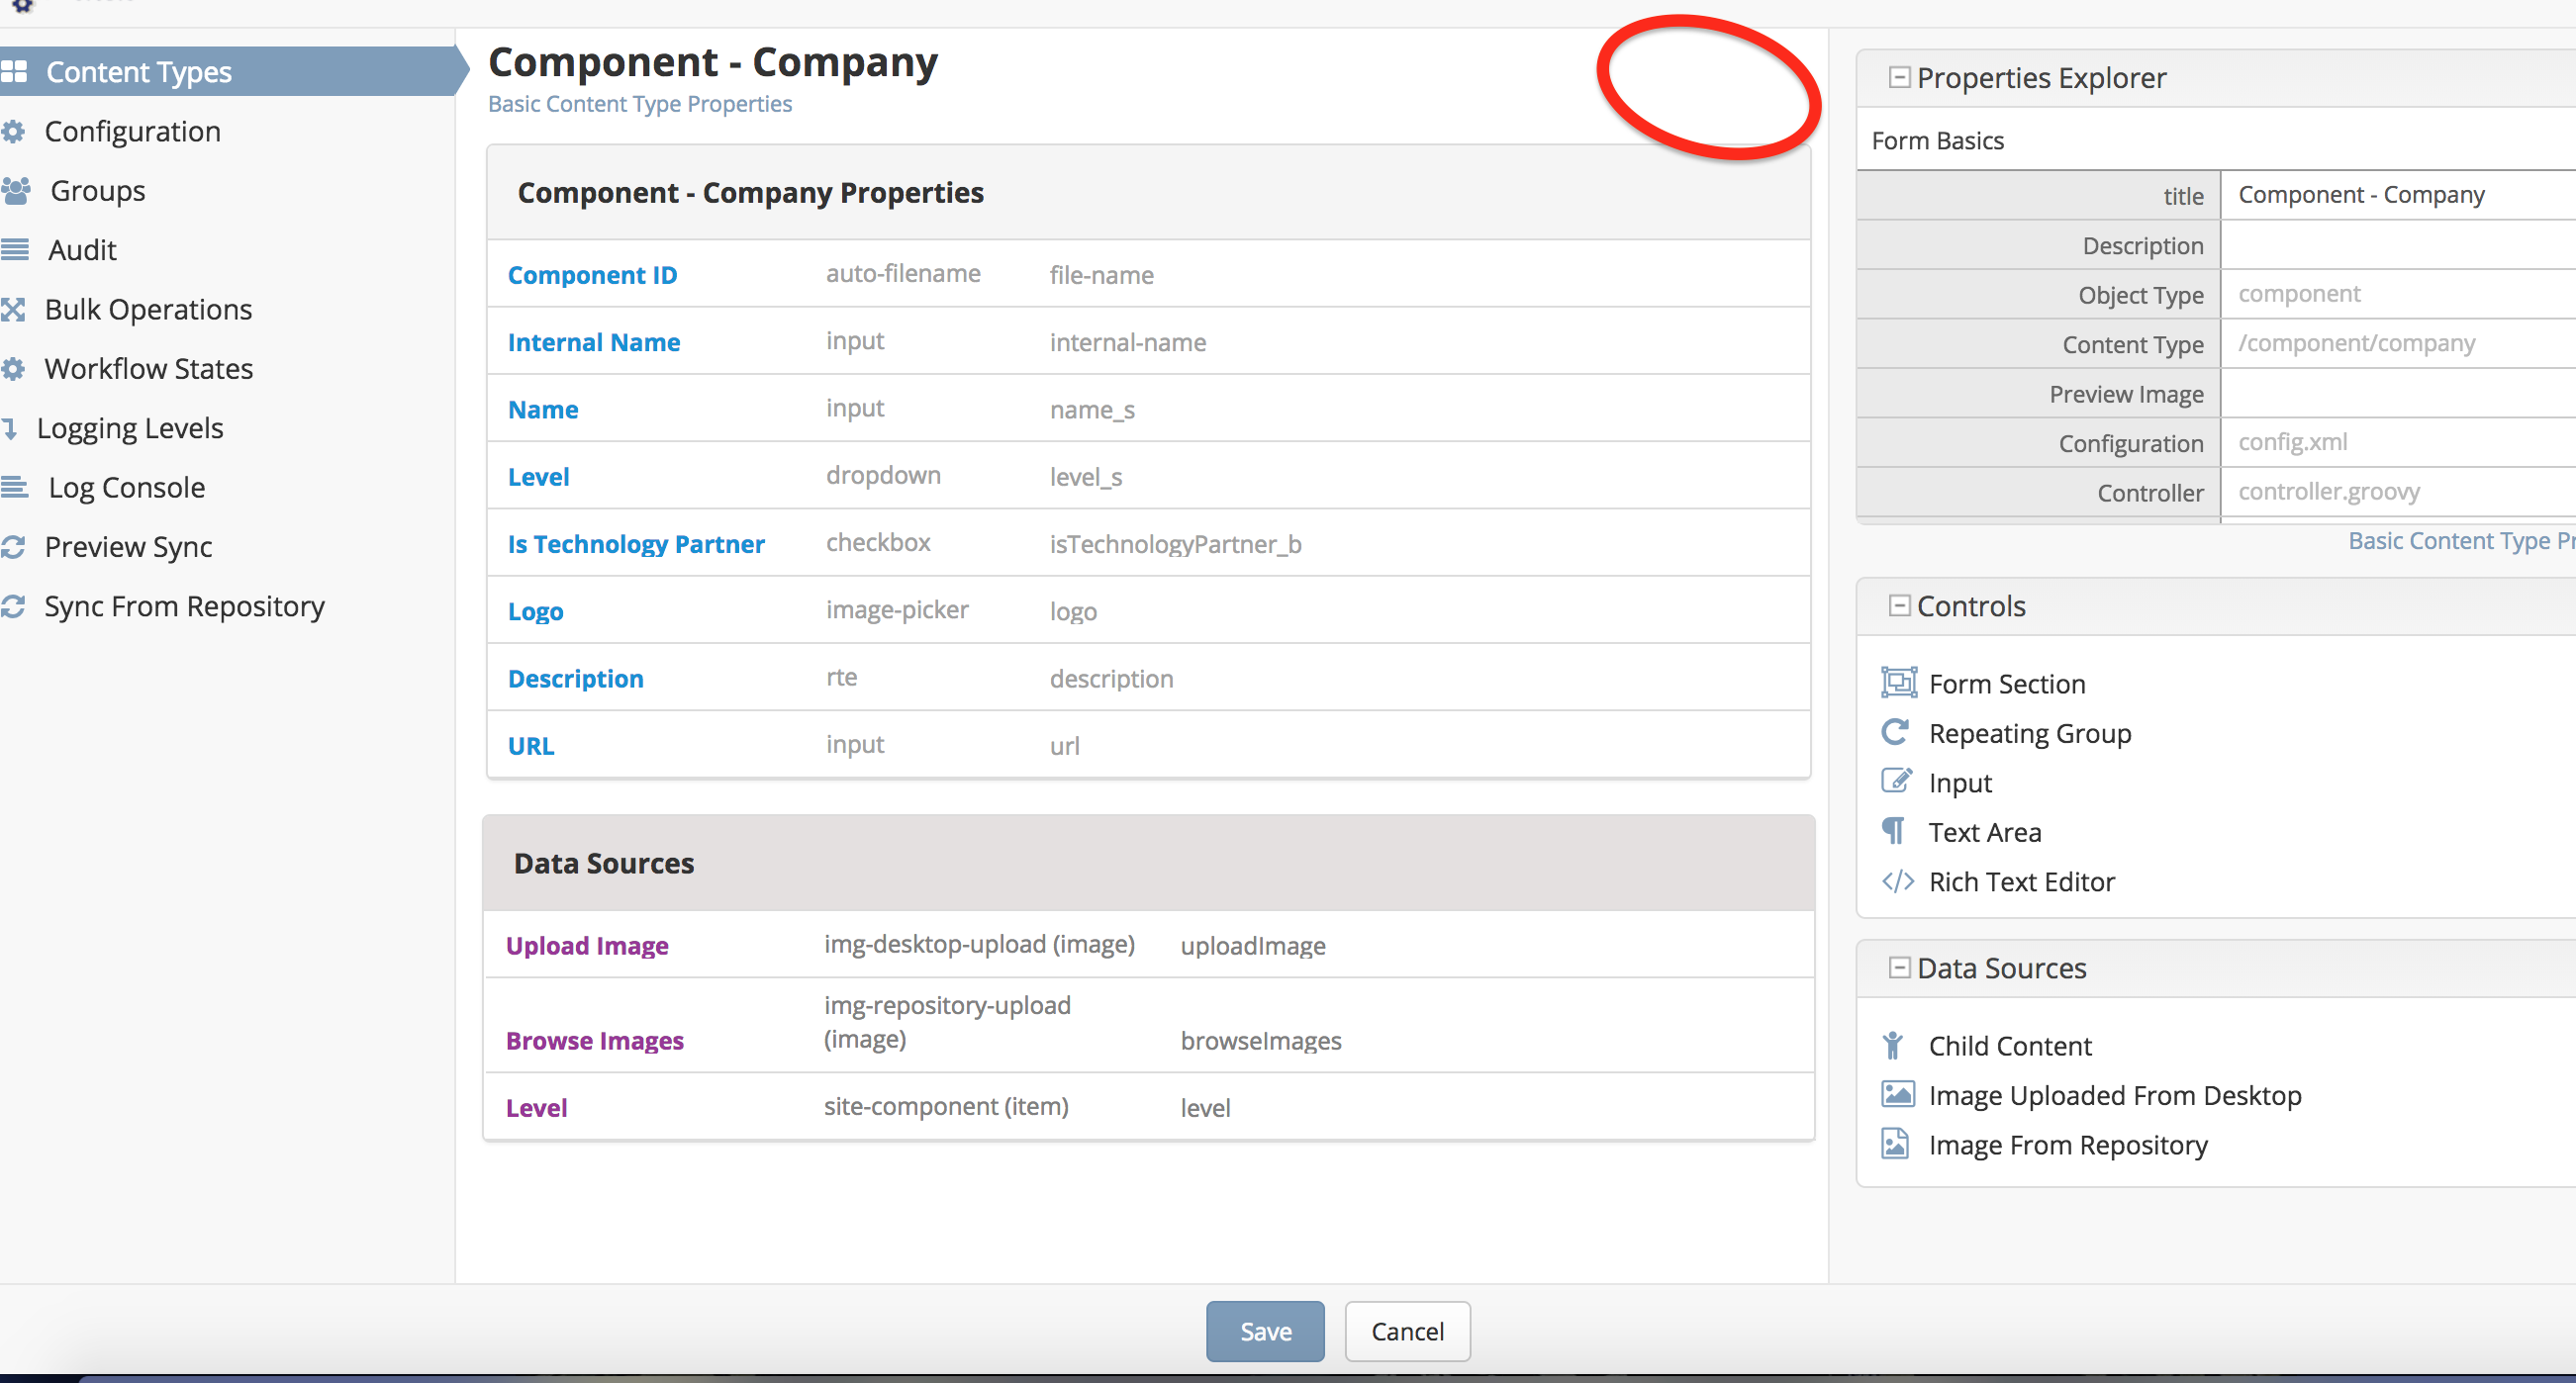Open Workflow States in the sidebar
This screenshot has height=1383, width=2576.
pos(148,368)
